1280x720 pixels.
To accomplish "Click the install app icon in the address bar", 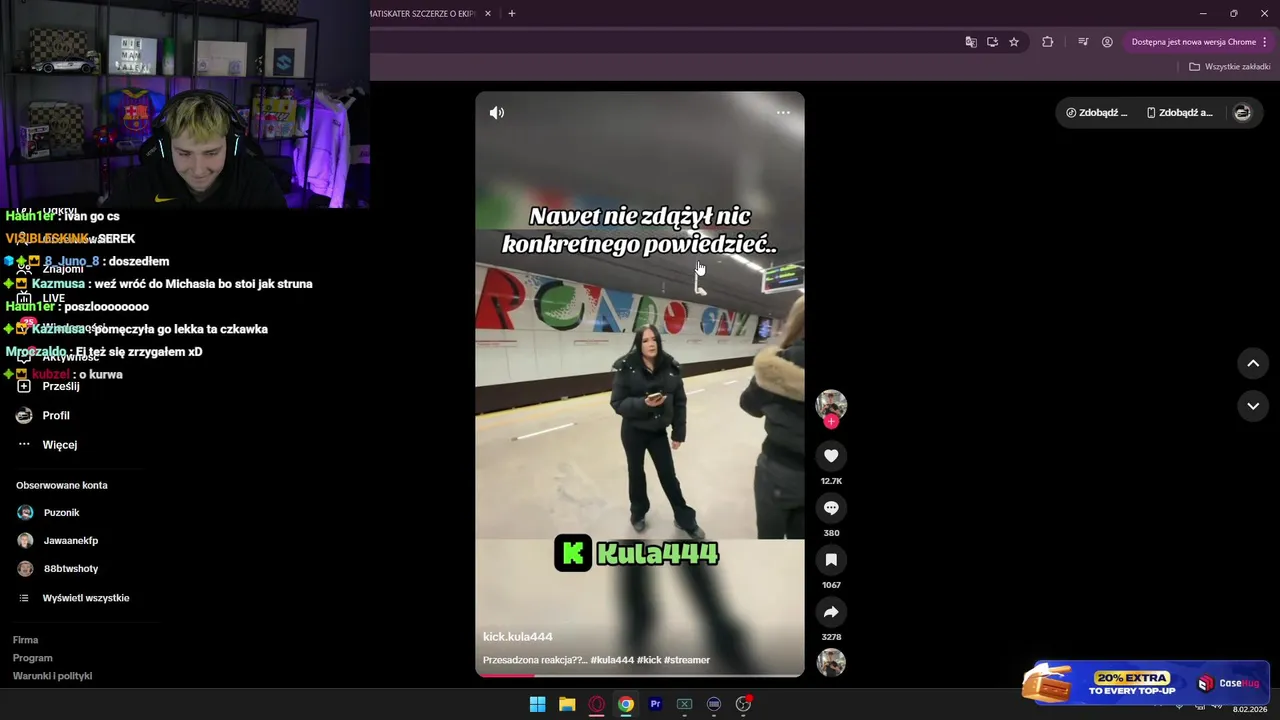I will (992, 42).
